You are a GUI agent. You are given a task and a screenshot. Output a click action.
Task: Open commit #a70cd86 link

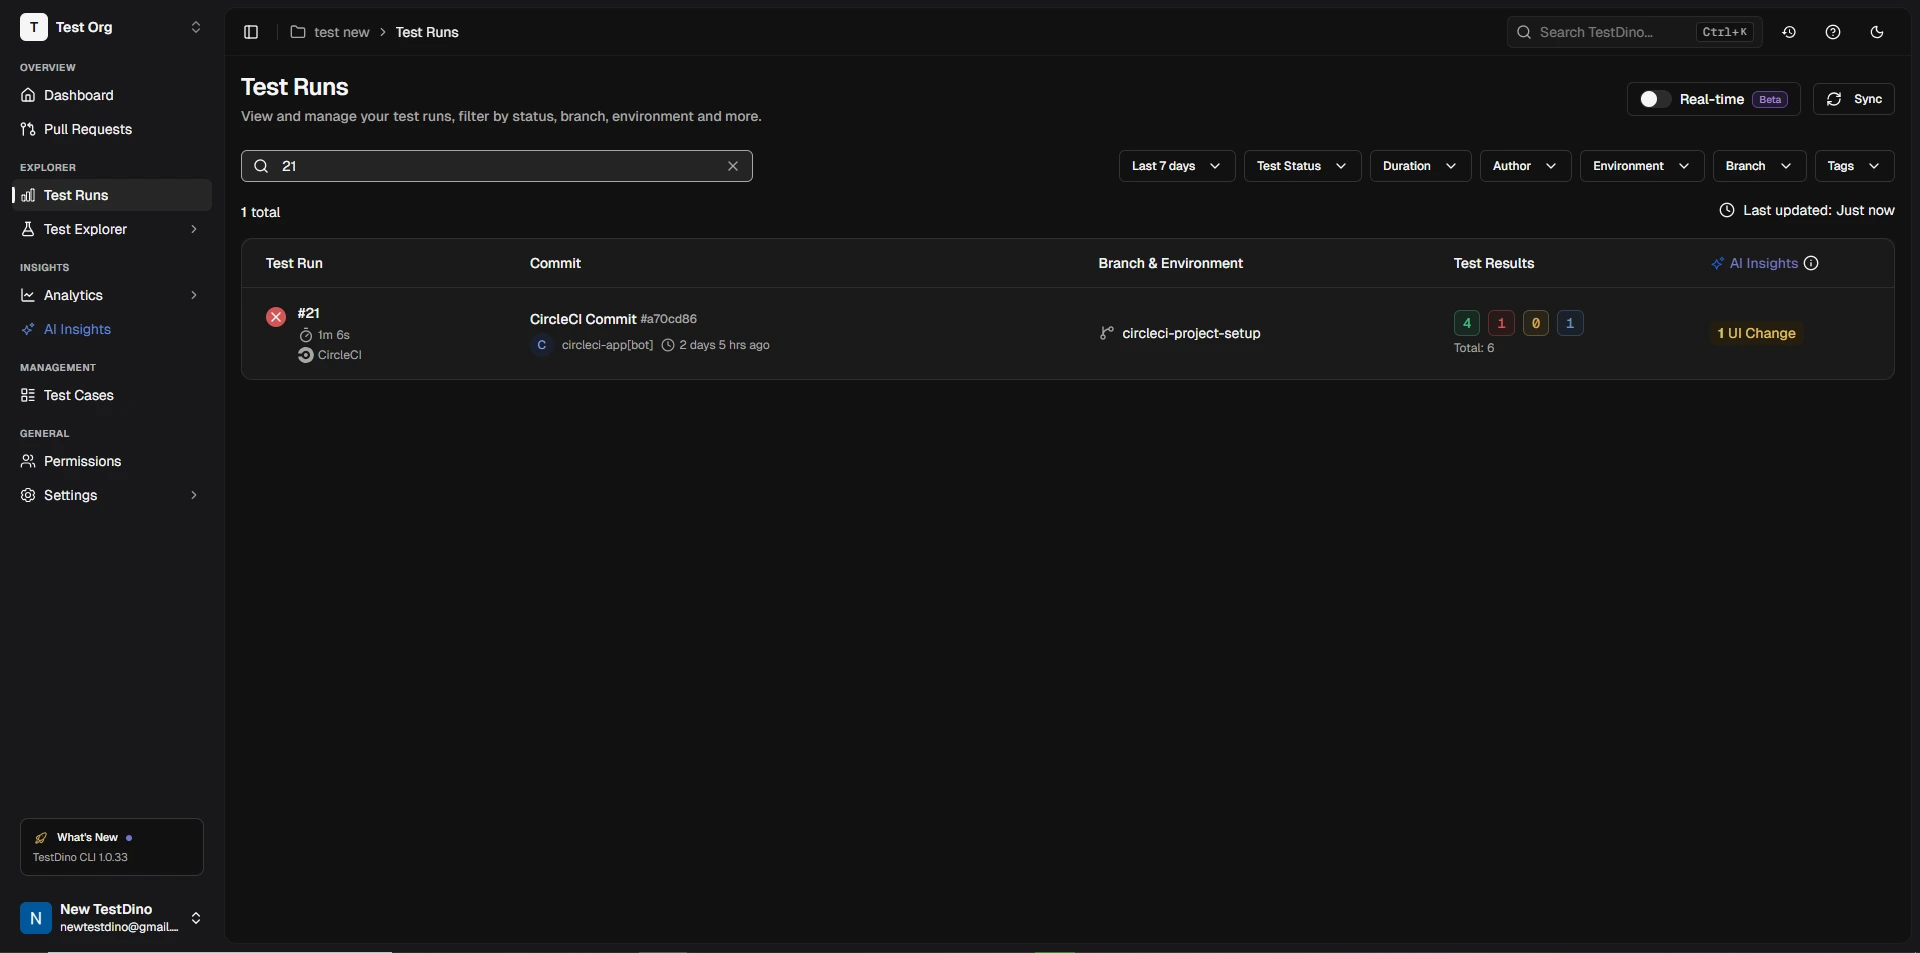[x=671, y=319]
